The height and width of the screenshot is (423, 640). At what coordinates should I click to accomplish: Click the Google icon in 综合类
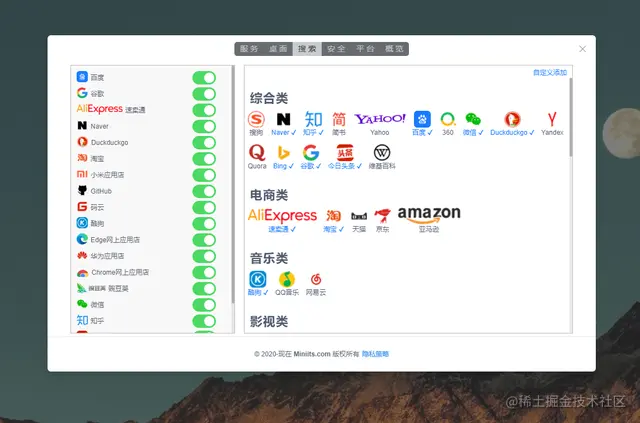[x=311, y=153]
